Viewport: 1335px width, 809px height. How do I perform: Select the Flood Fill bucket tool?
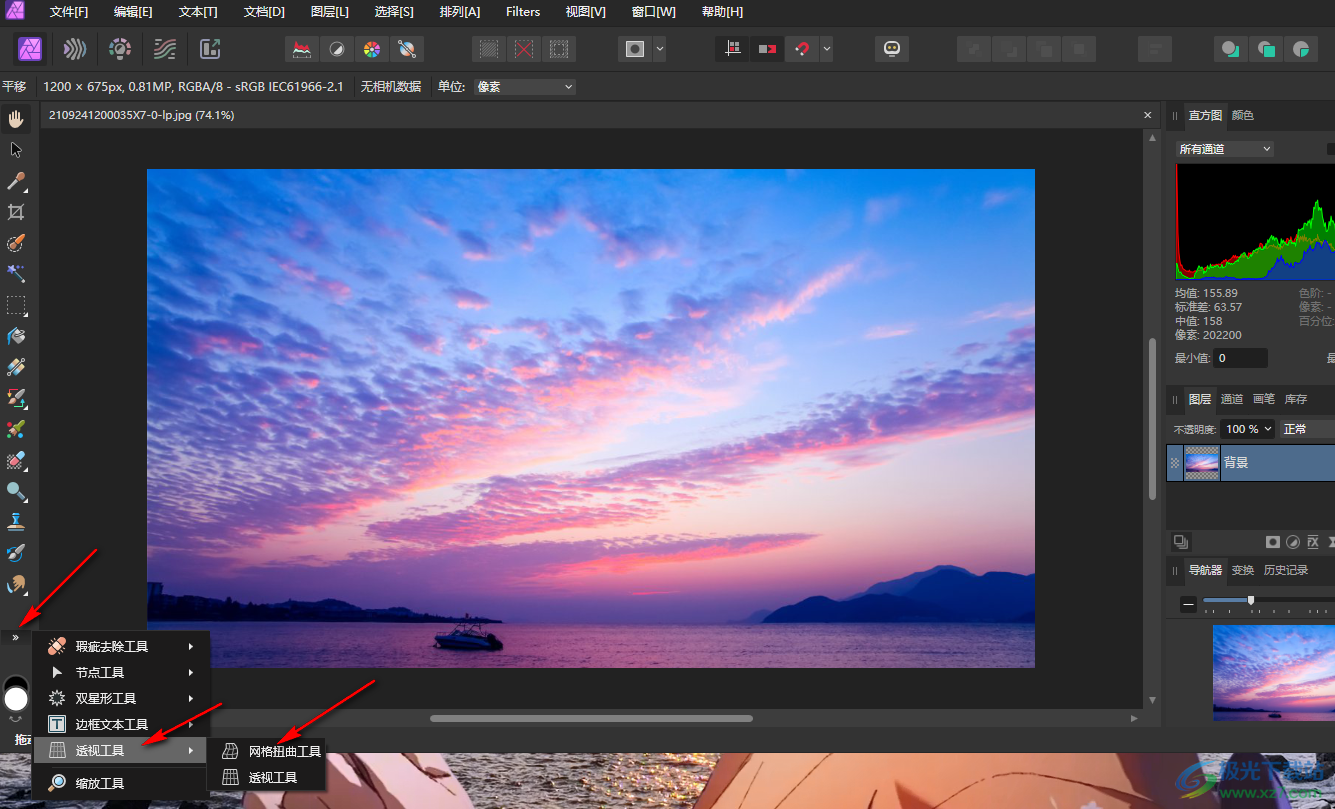point(16,336)
